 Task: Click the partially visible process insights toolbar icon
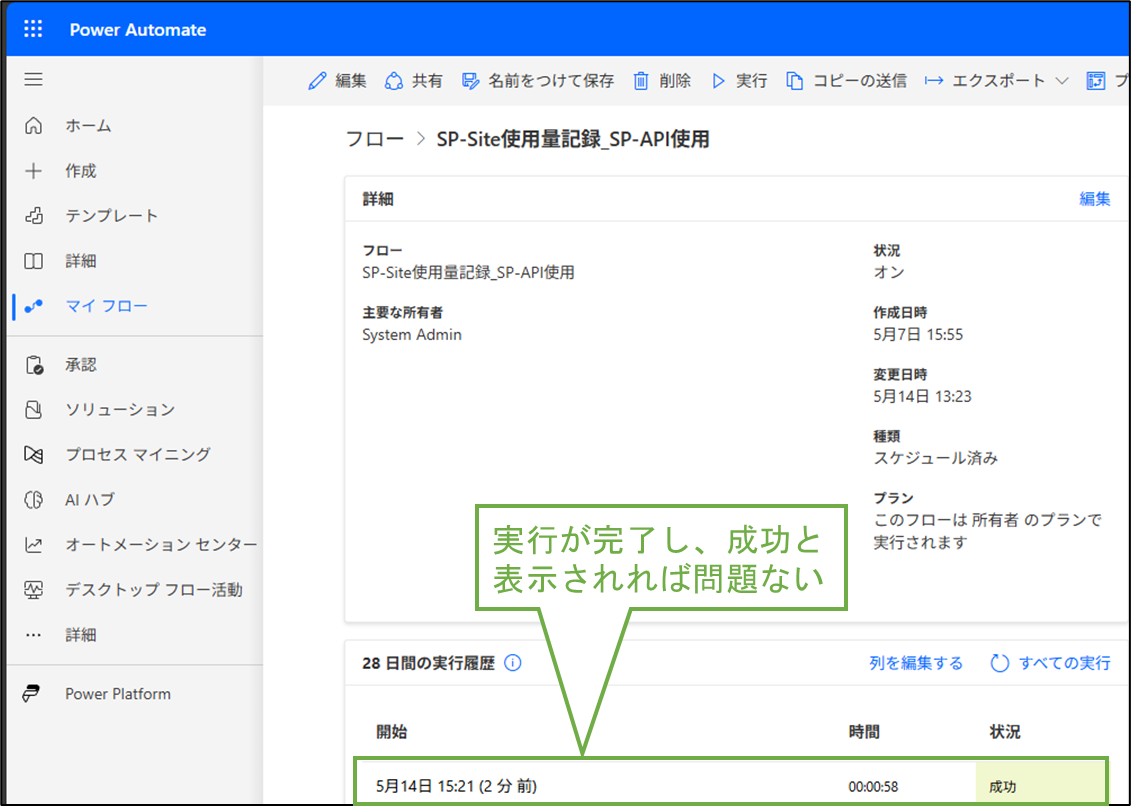[x=1096, y=81]
